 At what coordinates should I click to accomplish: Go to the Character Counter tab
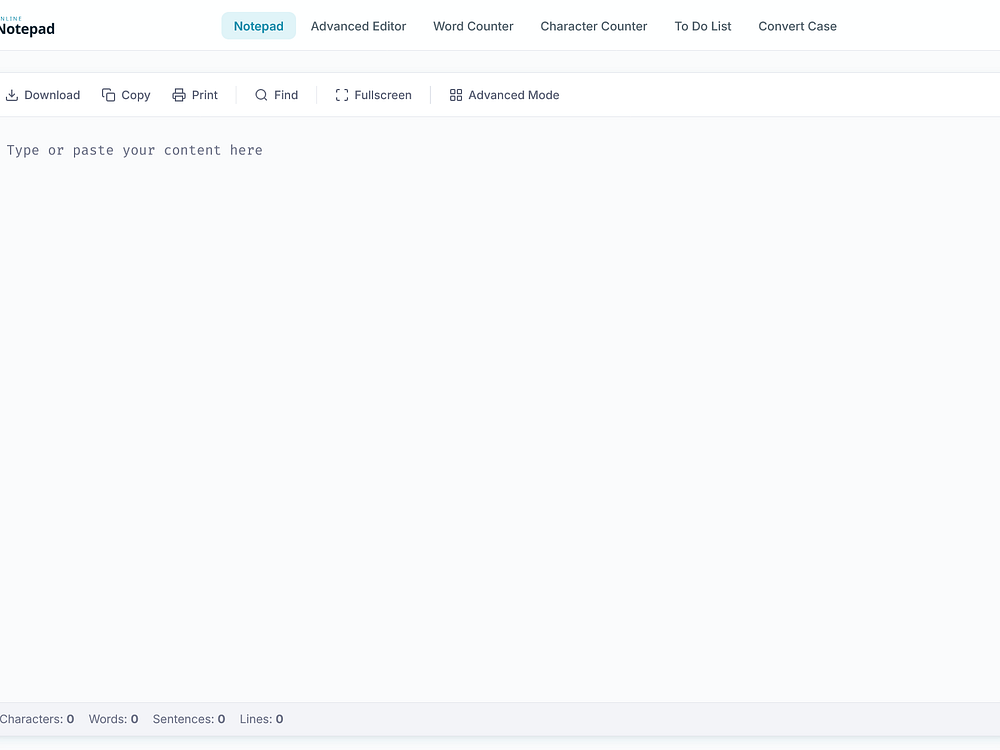pos(594,26)
